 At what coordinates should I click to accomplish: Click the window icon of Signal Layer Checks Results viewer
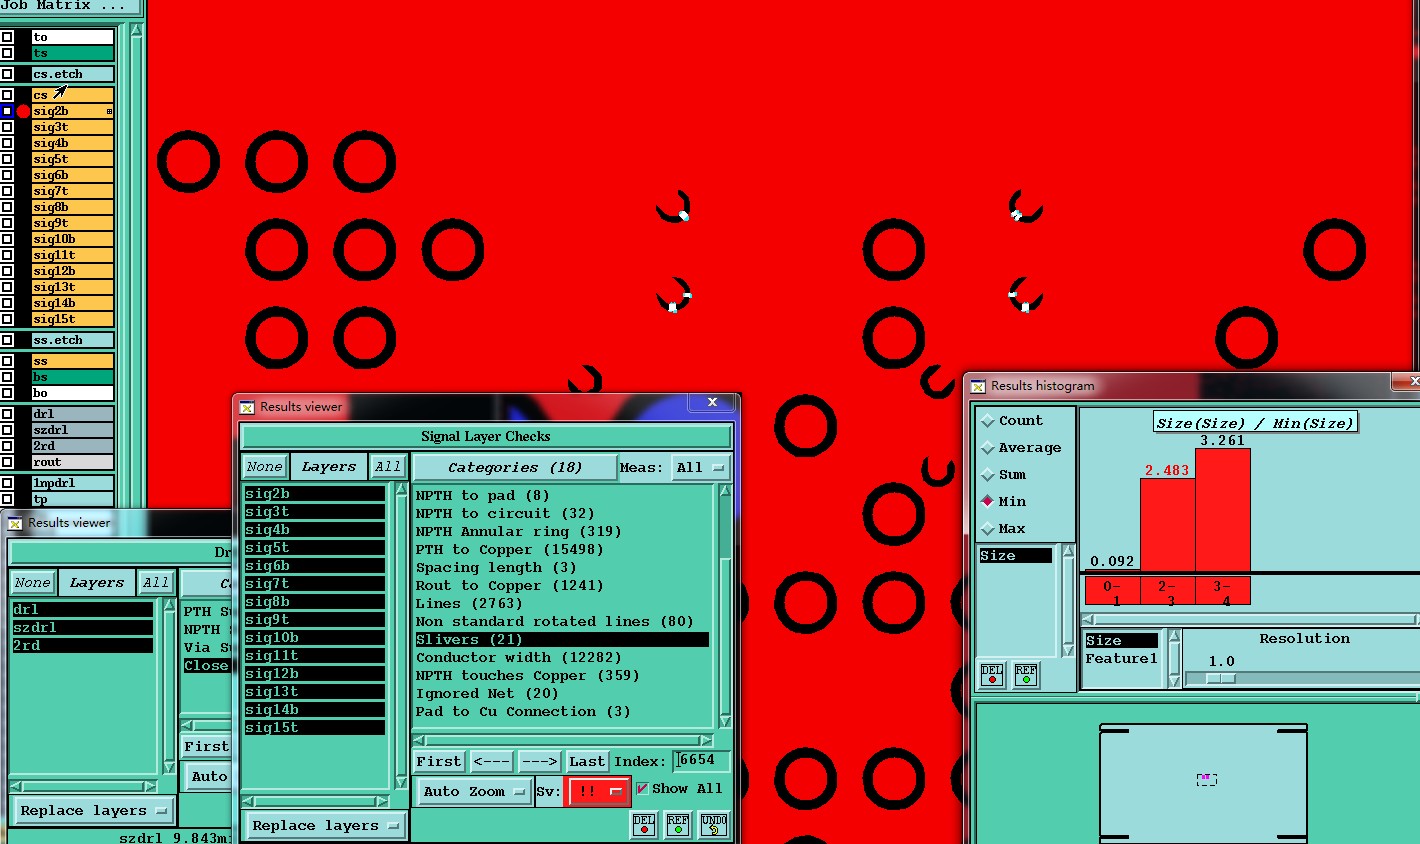point(247,407)
